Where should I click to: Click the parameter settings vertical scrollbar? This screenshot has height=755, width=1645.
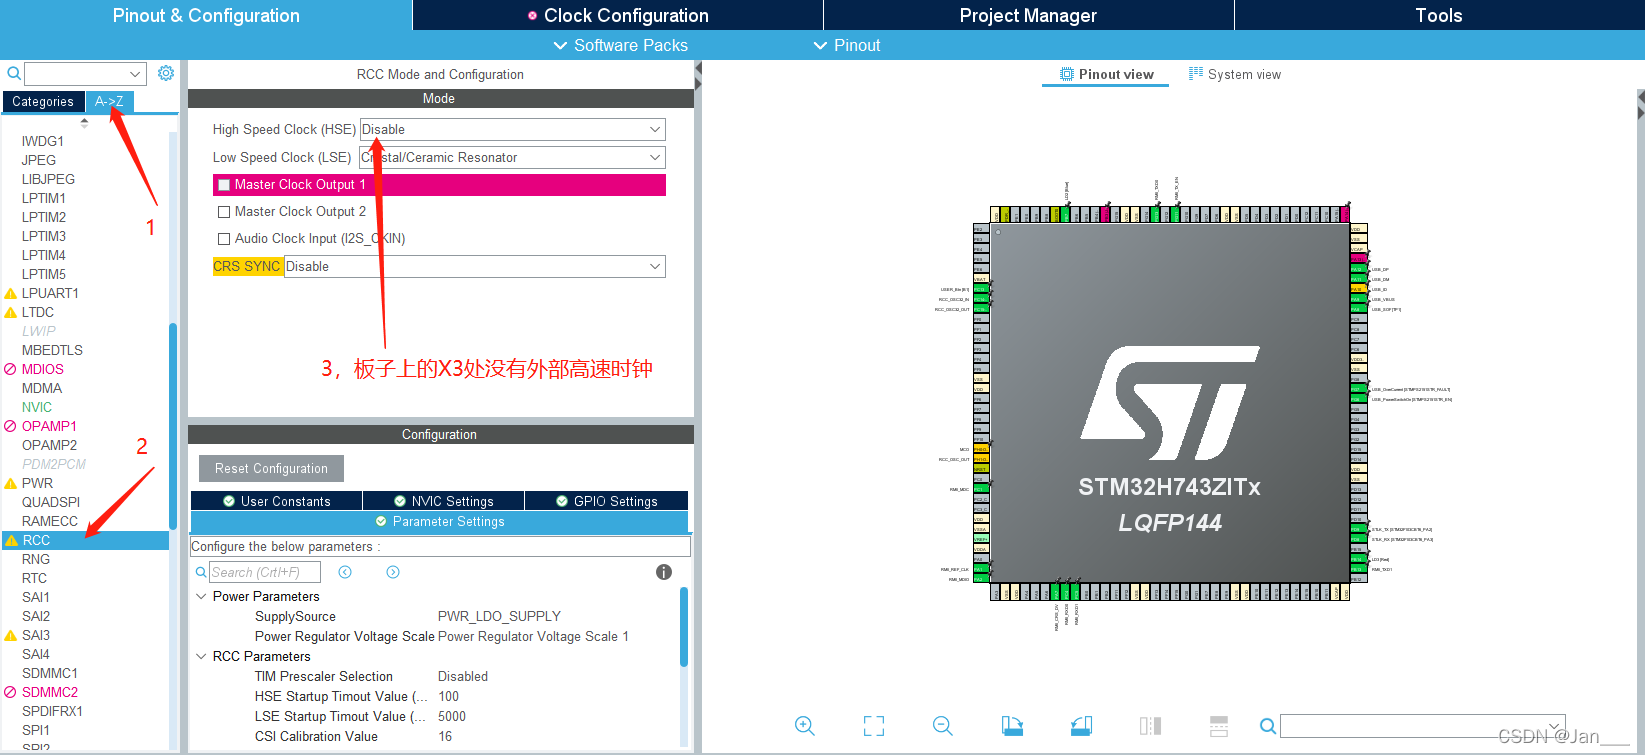(x=684, y=627)
